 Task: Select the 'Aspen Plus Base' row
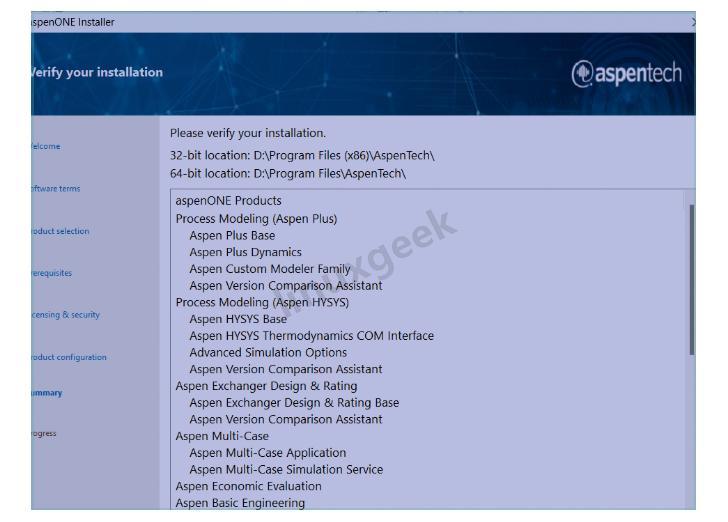pyautogui.click(x=232, y=235)
